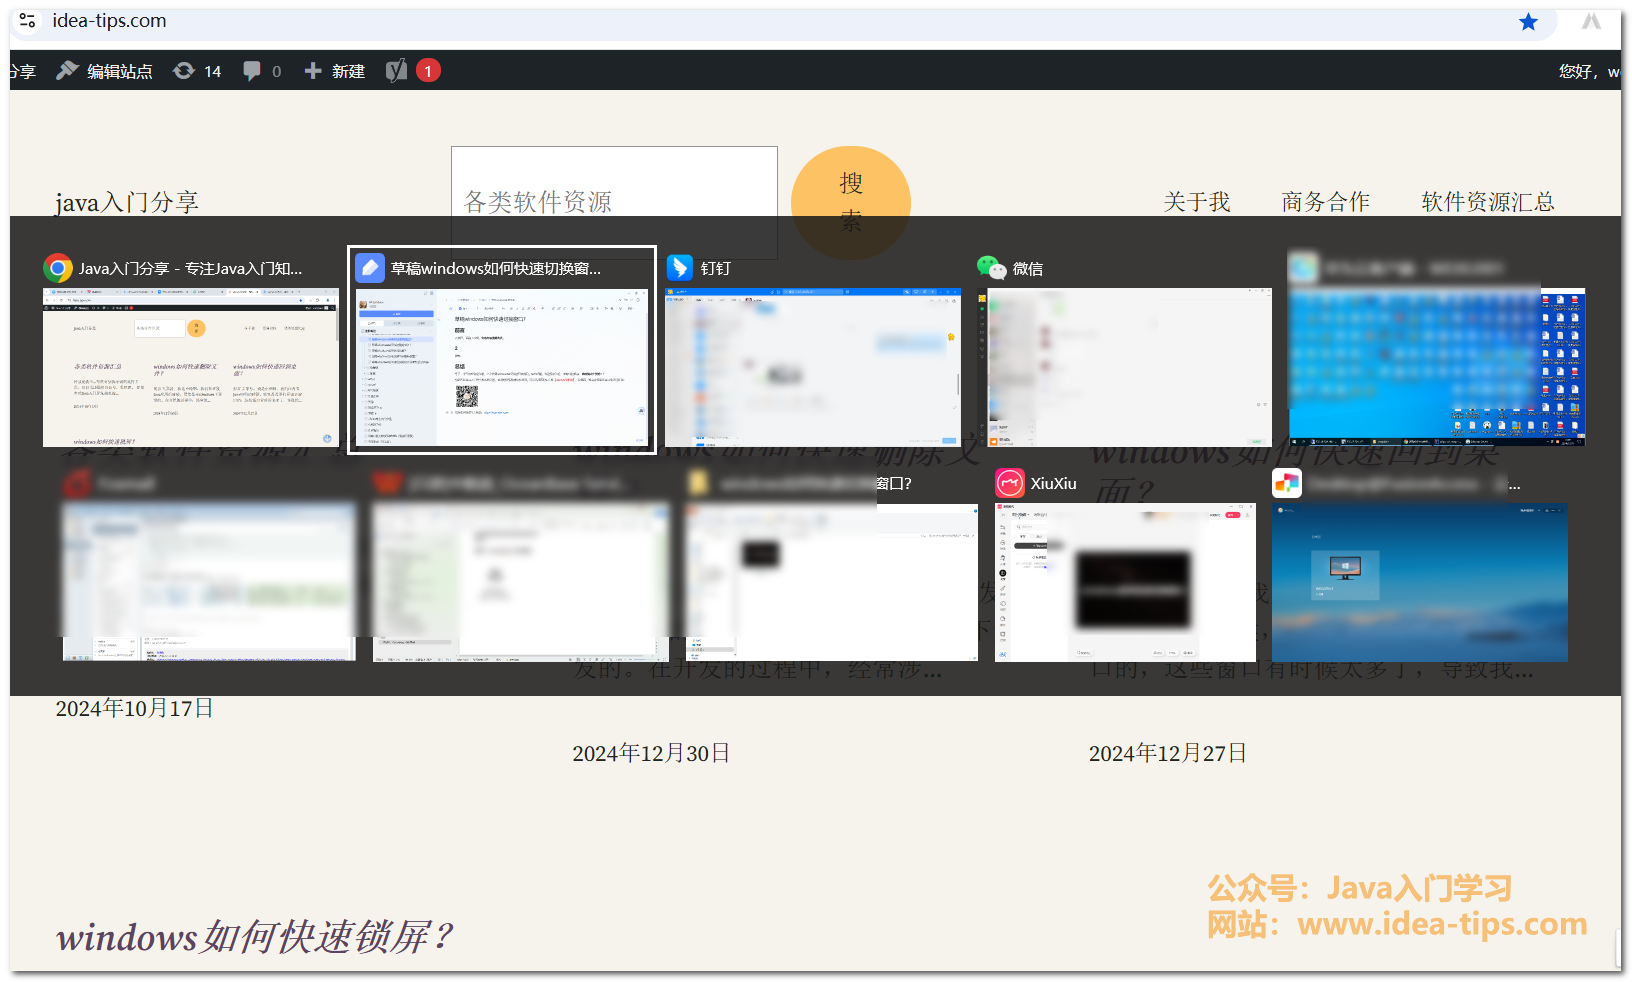The image size is (1632, 982).
Task: Switch to the Java入门分享 Chrome window preview
Action: 191,367
